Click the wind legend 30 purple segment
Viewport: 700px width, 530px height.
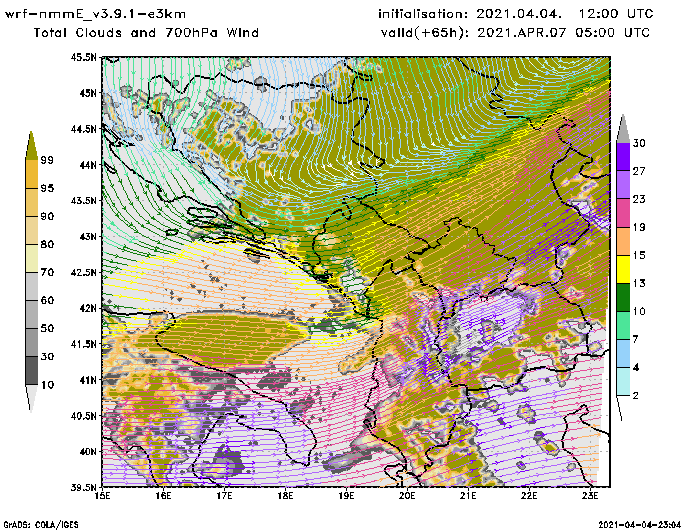tap(623, 156)
